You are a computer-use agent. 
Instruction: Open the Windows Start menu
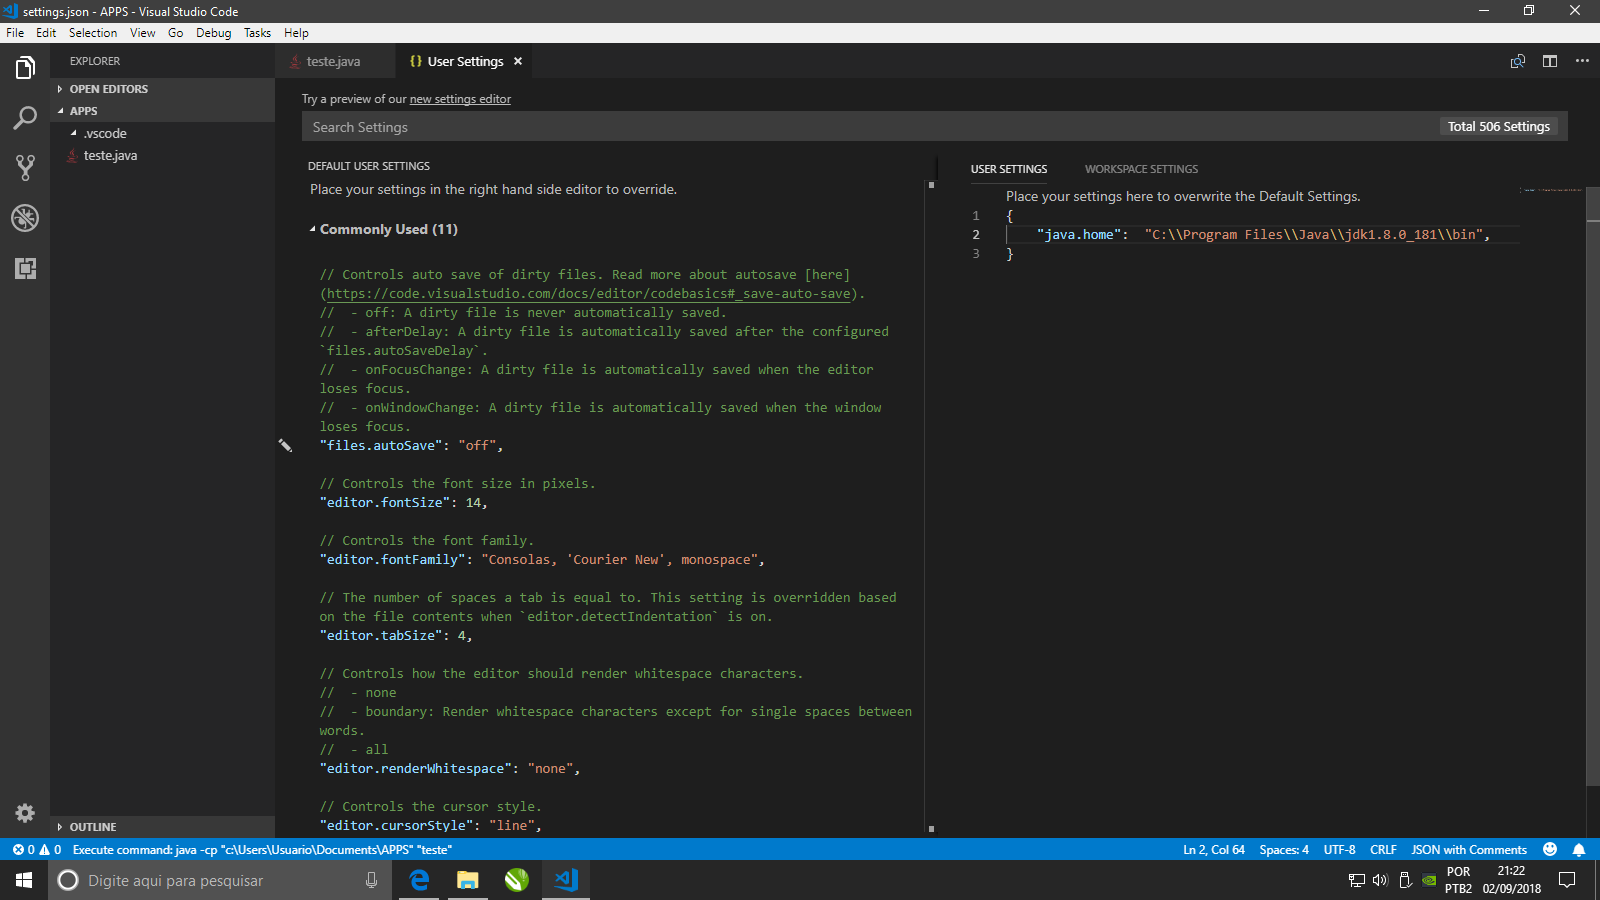[x=24, y=880]
